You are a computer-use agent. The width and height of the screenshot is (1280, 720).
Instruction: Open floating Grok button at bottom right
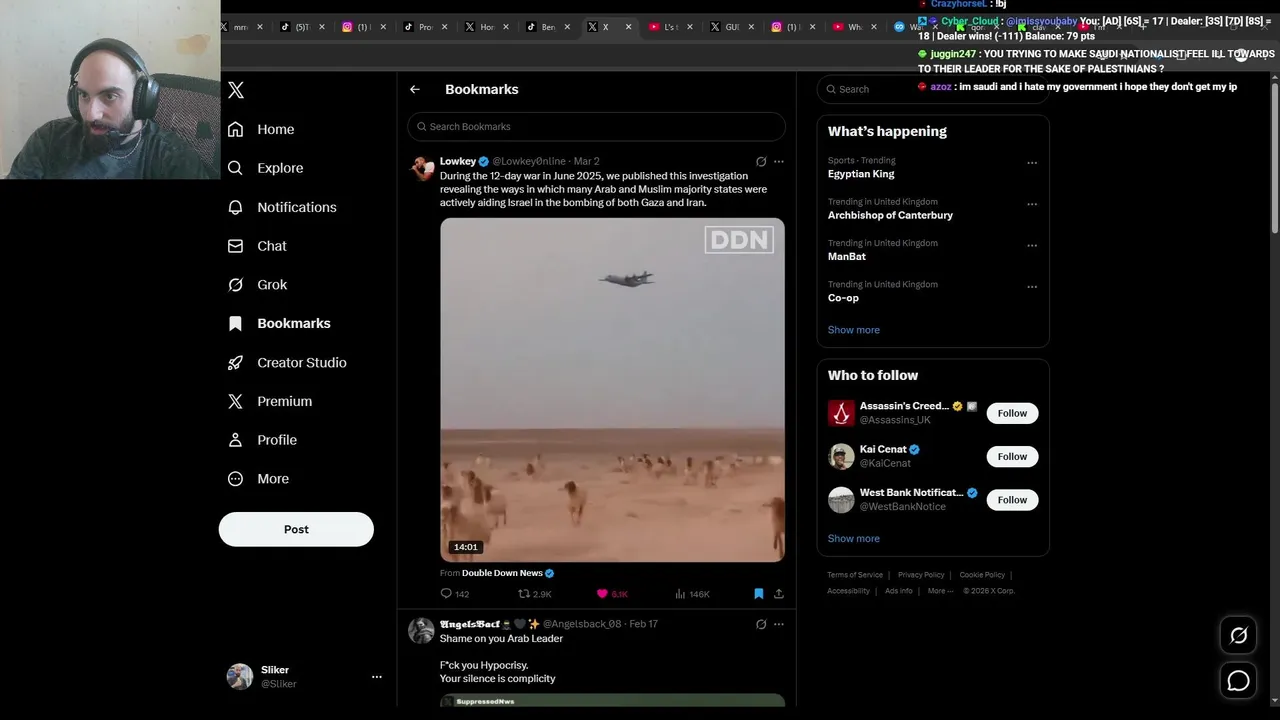coord(1238,635)
